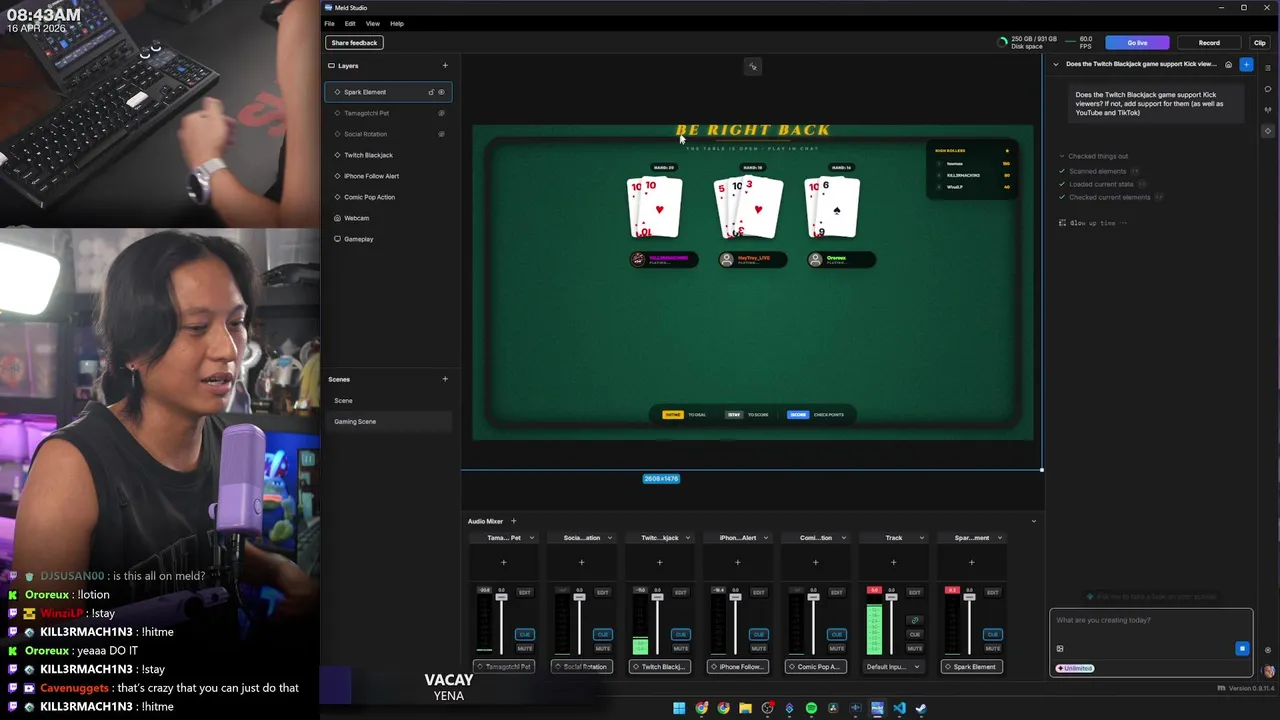Collapse the AI chat title chevron
This screenshot has height=720, width=1280.
point(1056,64)
